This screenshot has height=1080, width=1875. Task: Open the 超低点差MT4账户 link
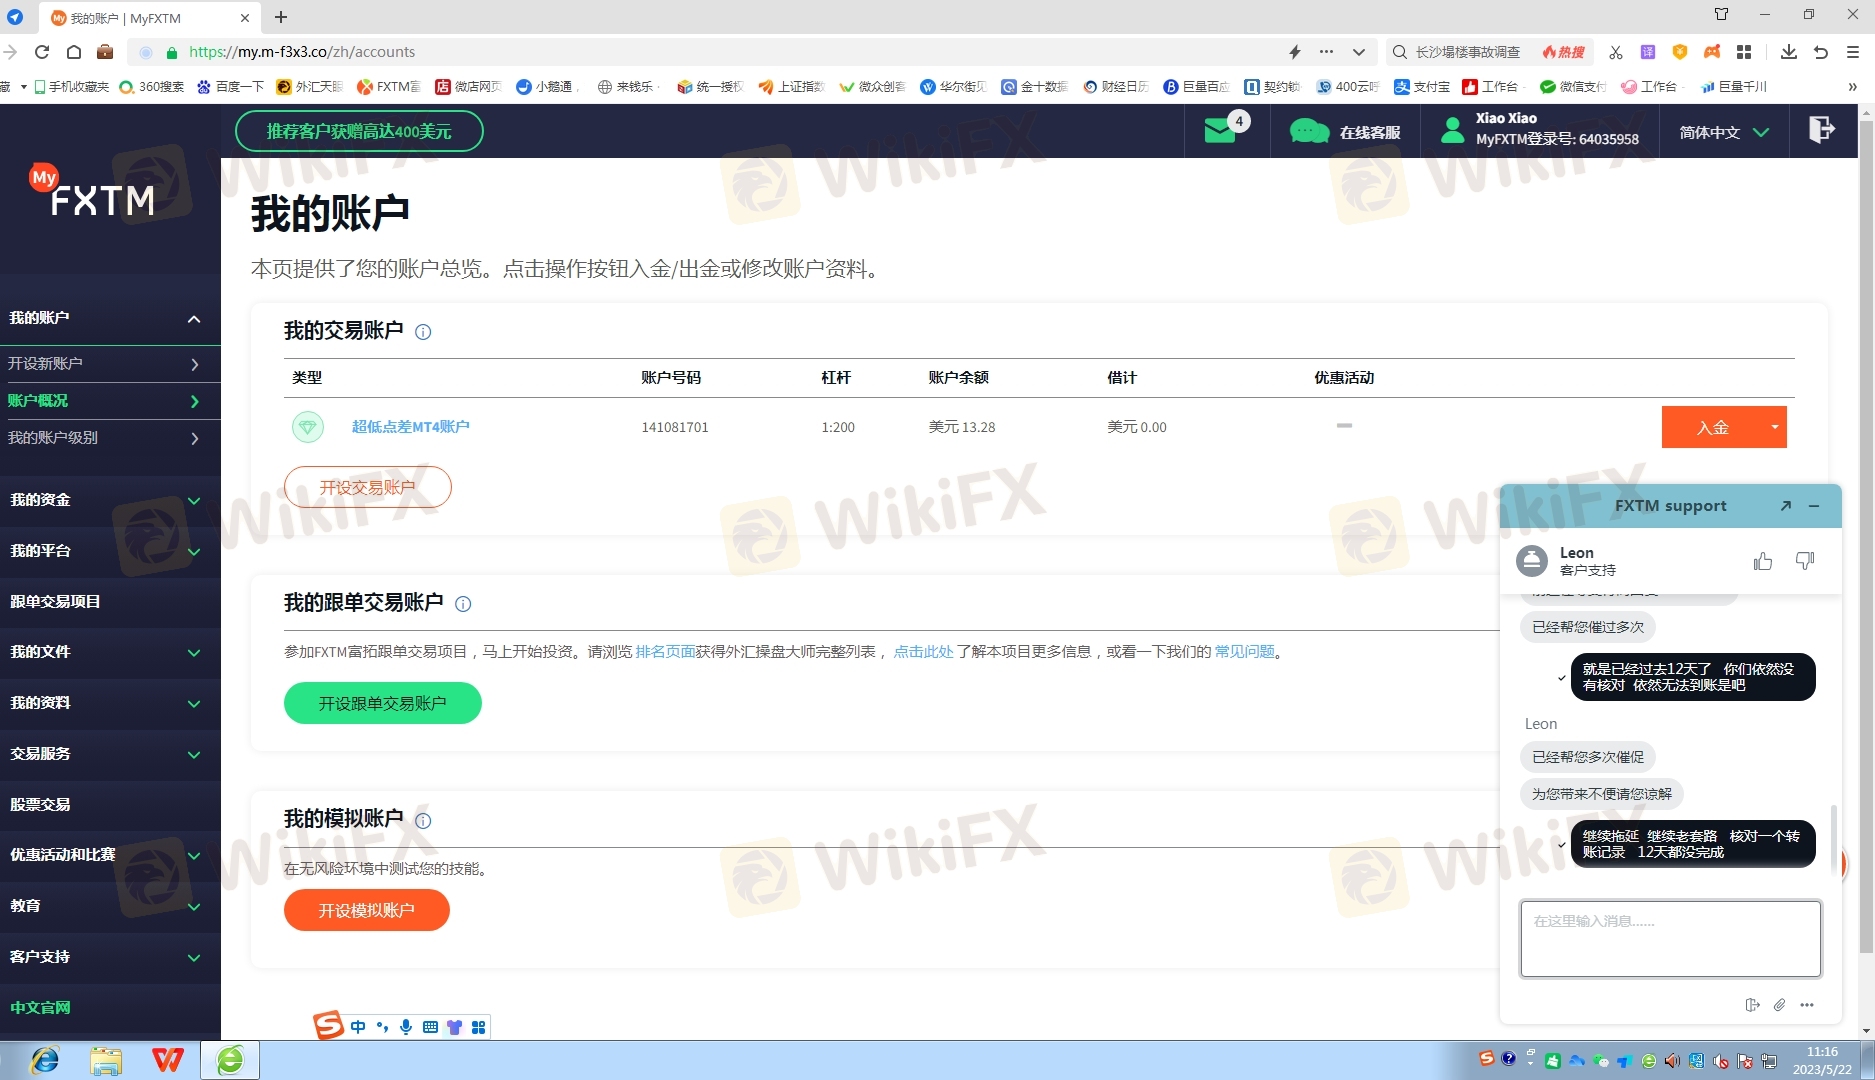pos(410,427)
